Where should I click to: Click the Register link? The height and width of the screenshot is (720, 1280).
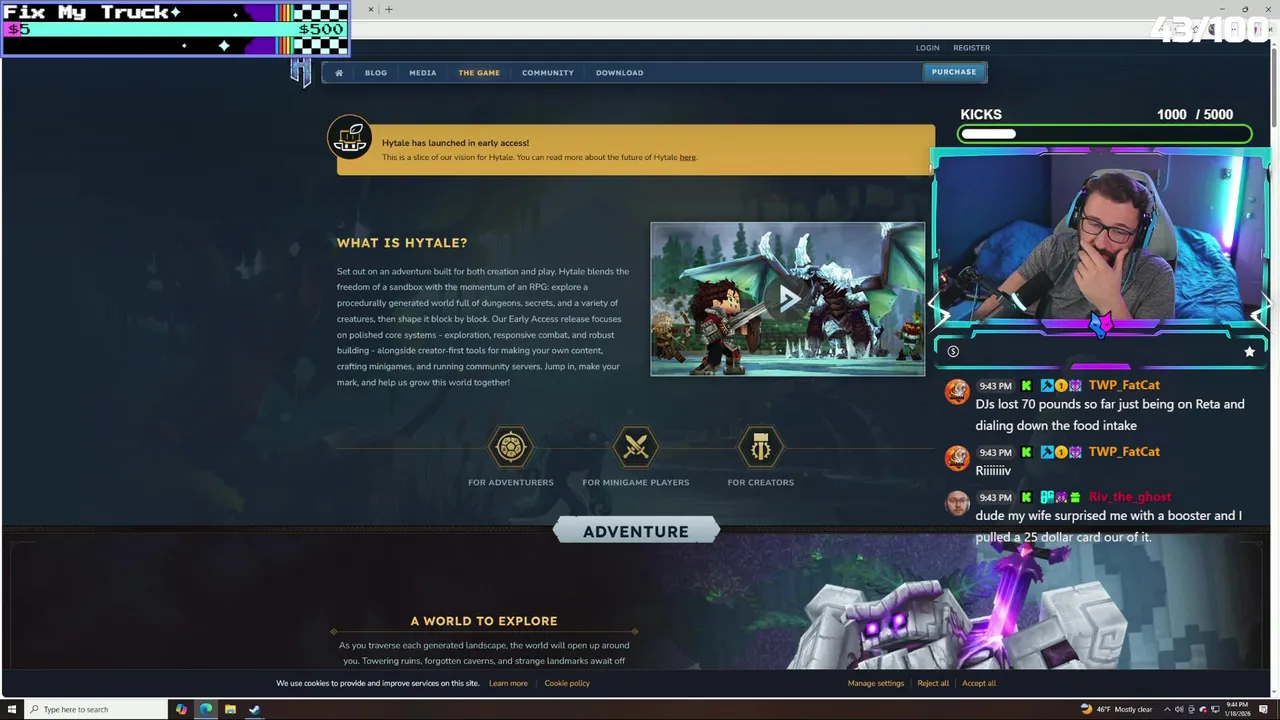[971, 47]
